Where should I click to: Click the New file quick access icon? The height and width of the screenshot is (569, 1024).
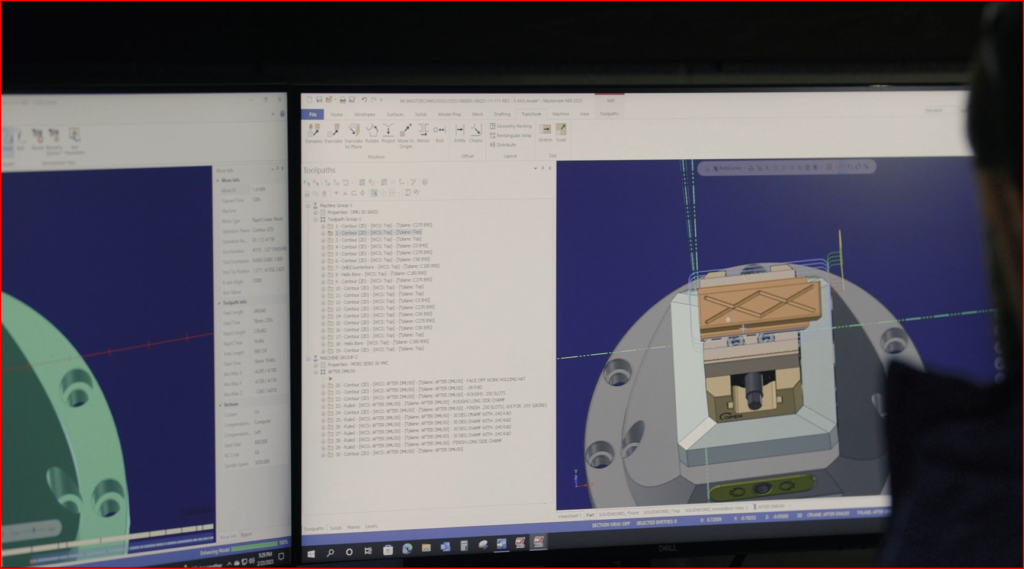[309, 100]
